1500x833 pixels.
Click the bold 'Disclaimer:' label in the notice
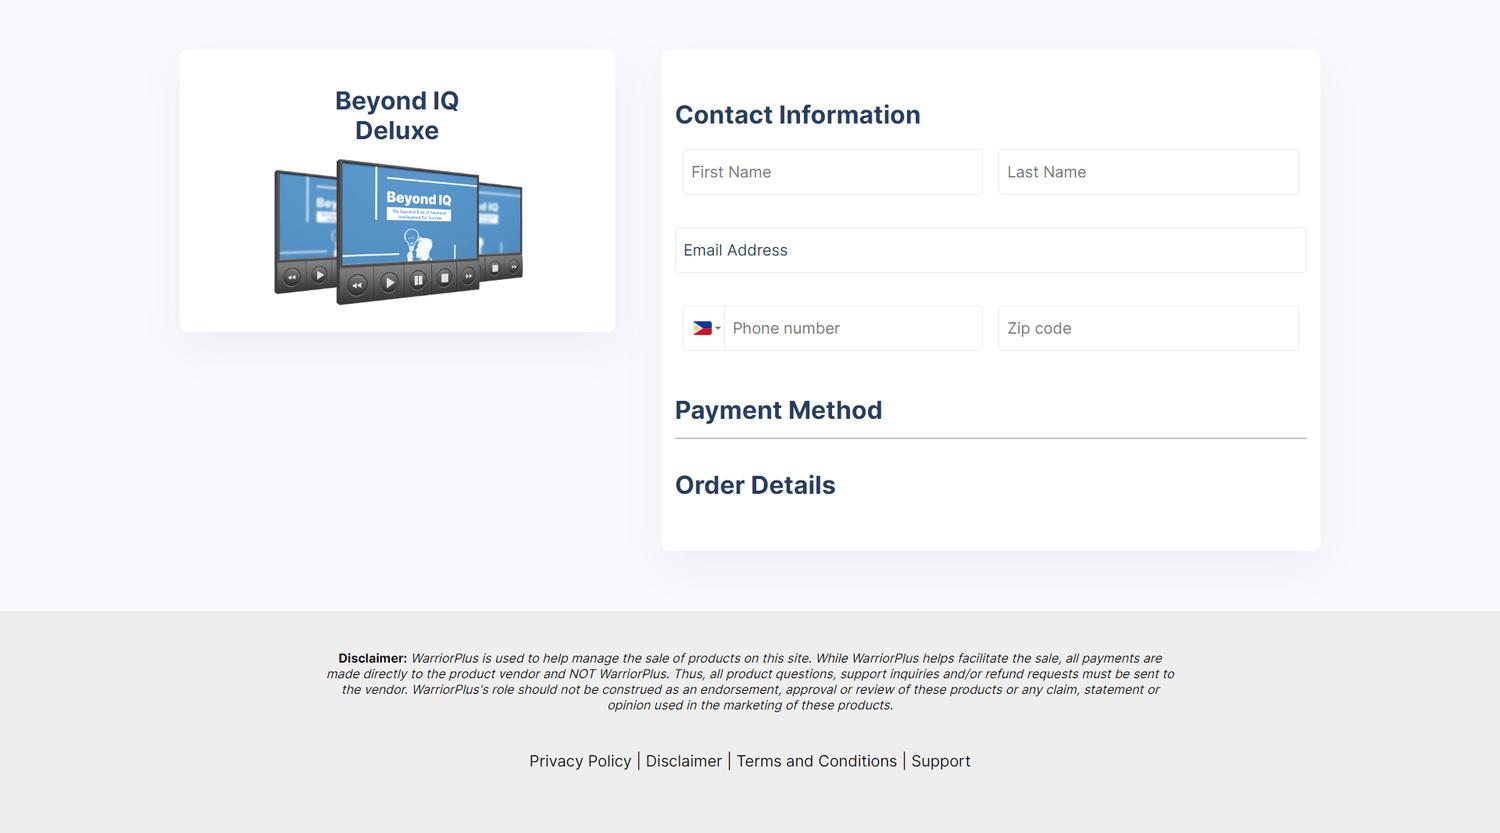373,658
